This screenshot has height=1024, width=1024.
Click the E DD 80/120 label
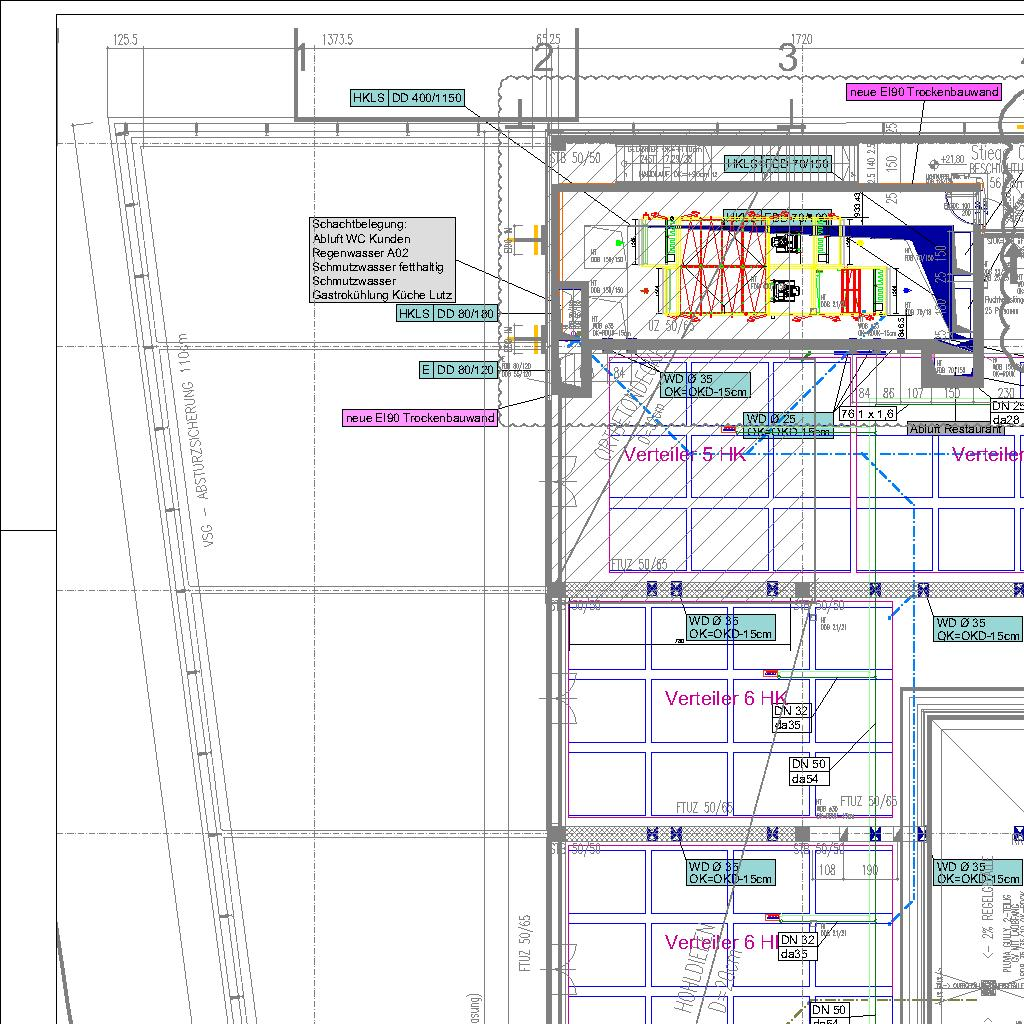(458, 370)
